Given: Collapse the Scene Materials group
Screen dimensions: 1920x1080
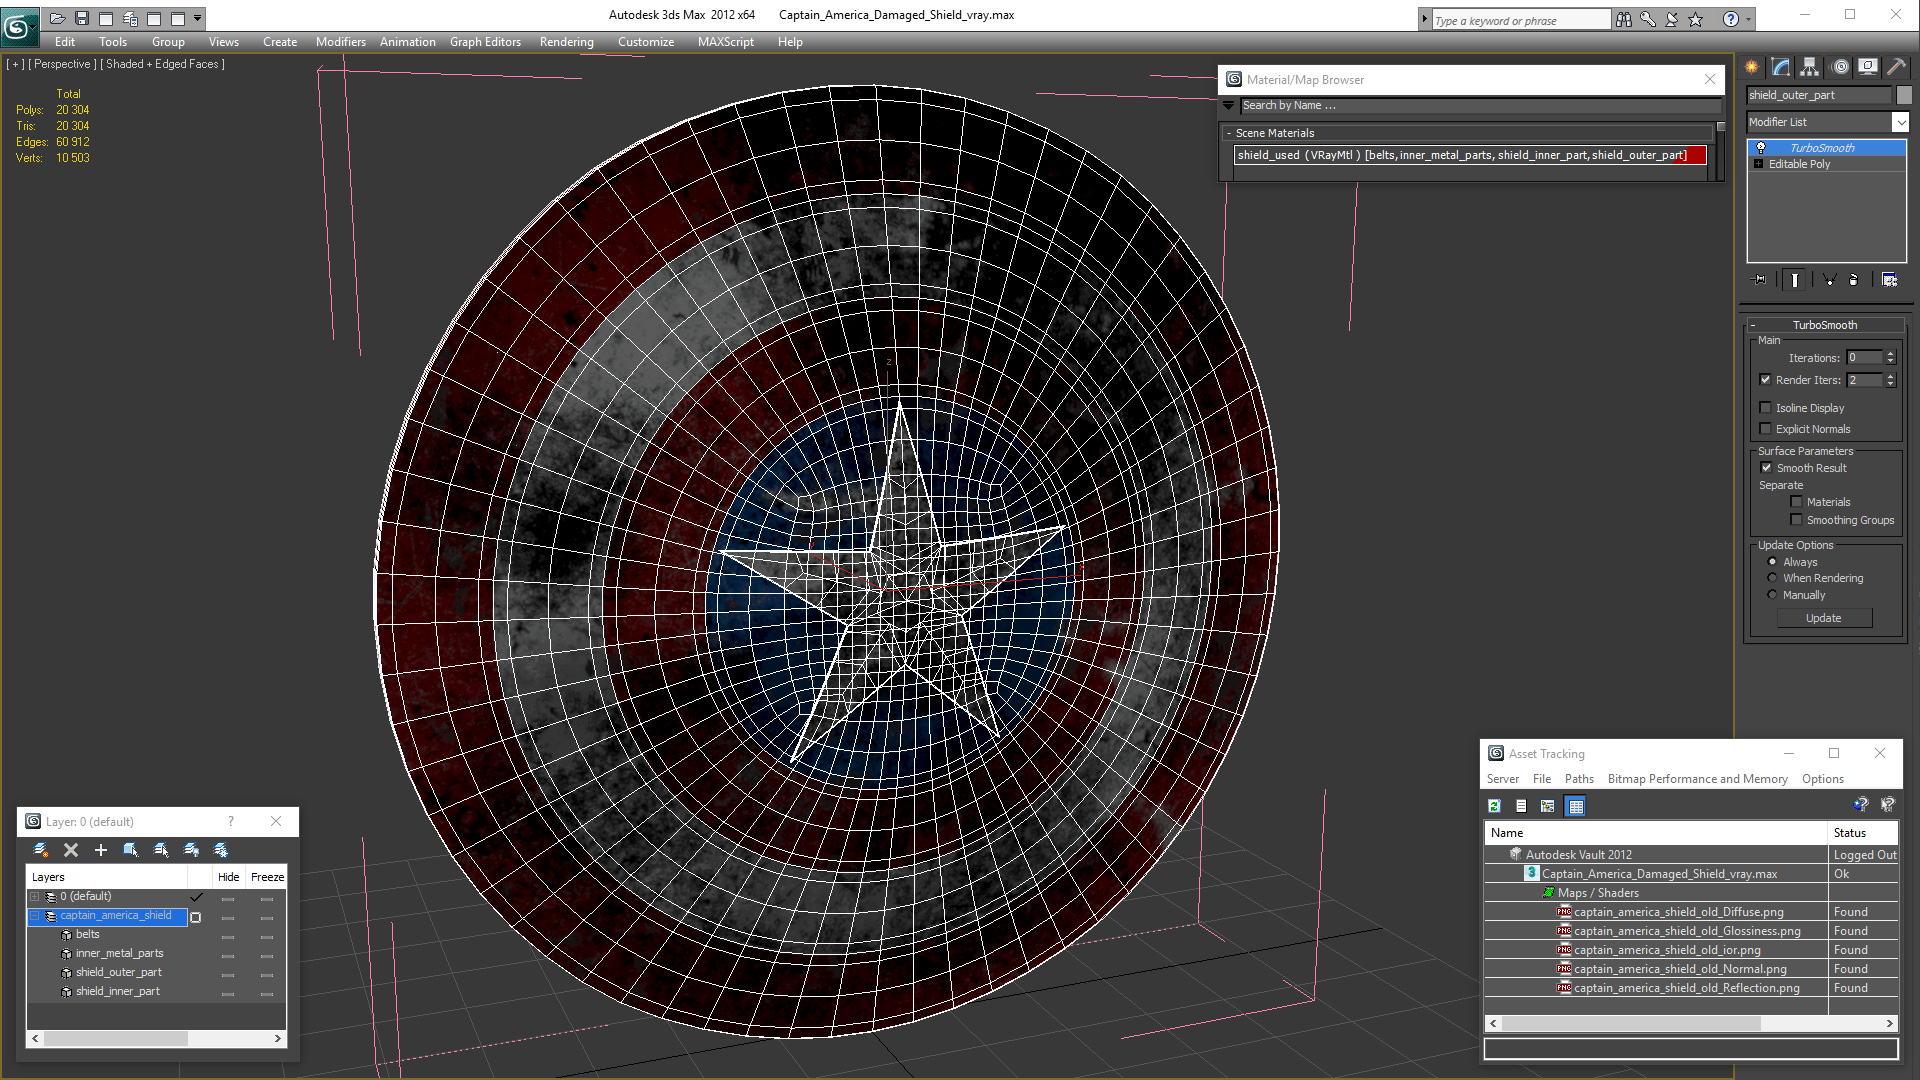Looking at the screenshot, I should tap(1229, 133).
